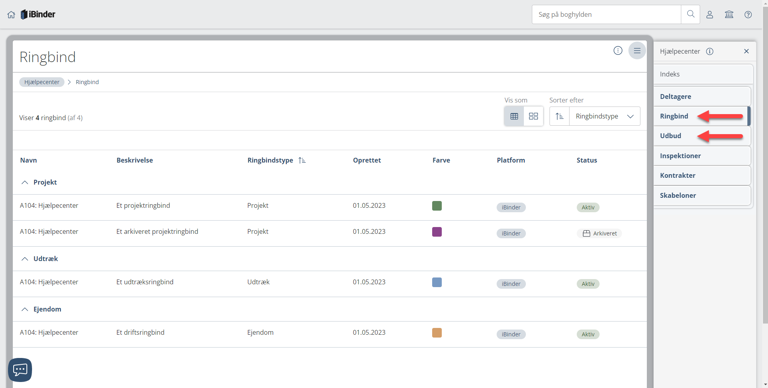This screenshot has width=768, height=388.
Task: Switch to grid card view
Action: point(533,117)
